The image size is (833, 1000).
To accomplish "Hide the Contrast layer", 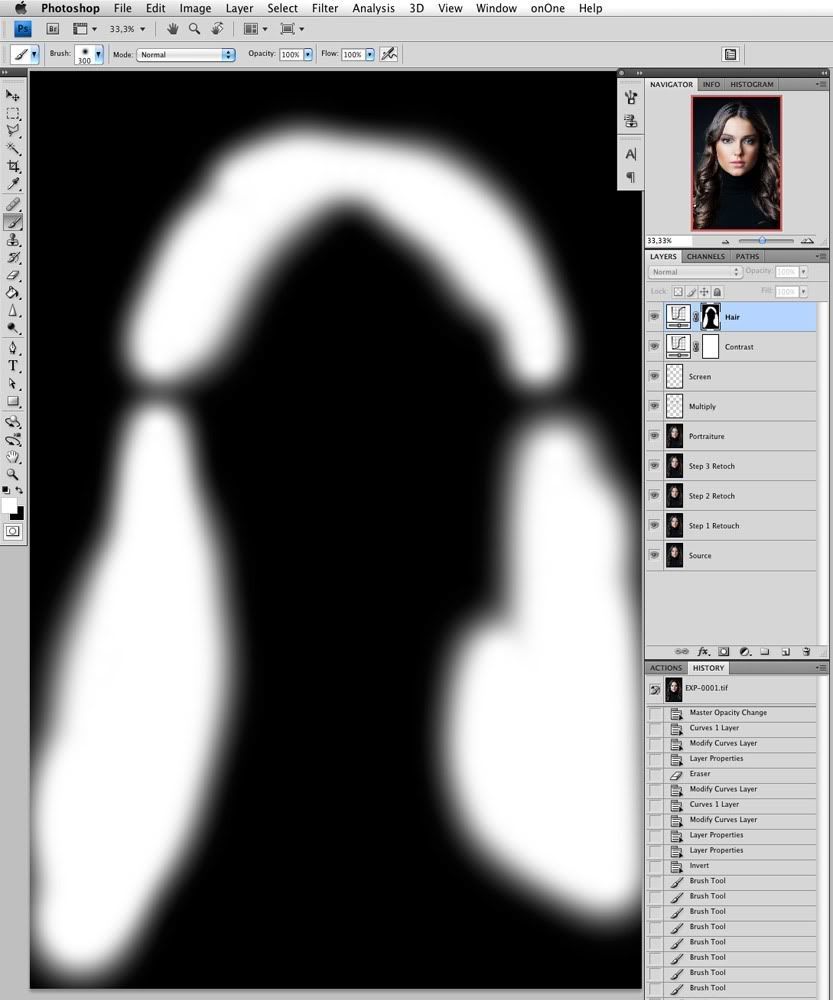I will point(654,346).
